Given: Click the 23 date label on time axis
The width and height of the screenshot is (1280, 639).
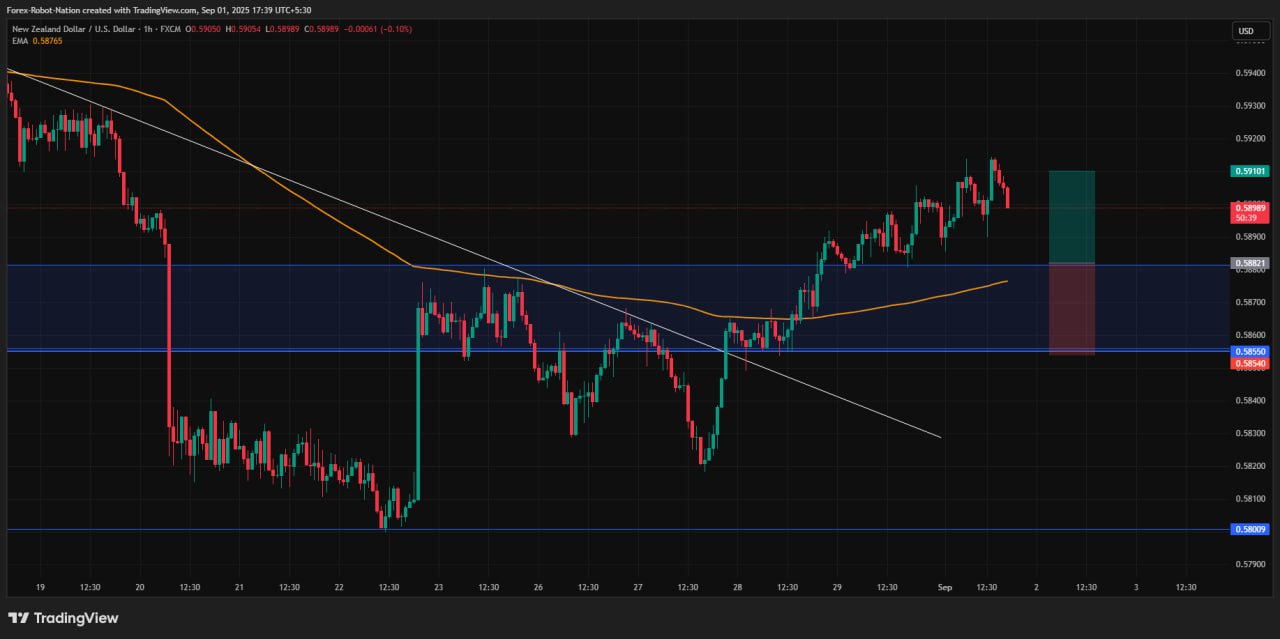Looking at the screenshot, I should coord(439,588).
